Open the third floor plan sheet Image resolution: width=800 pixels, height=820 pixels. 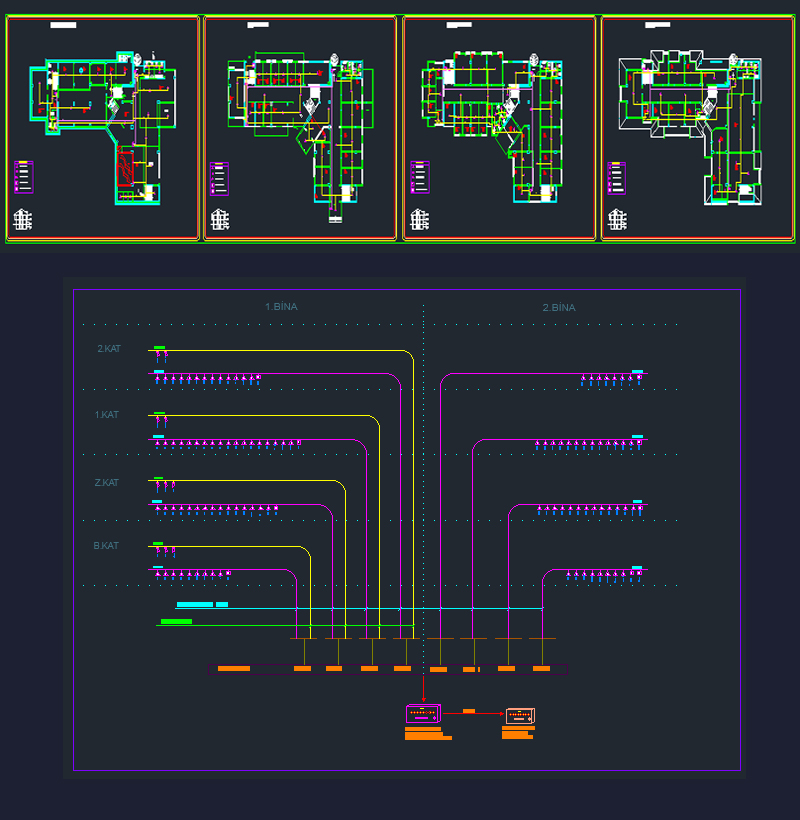498,128
